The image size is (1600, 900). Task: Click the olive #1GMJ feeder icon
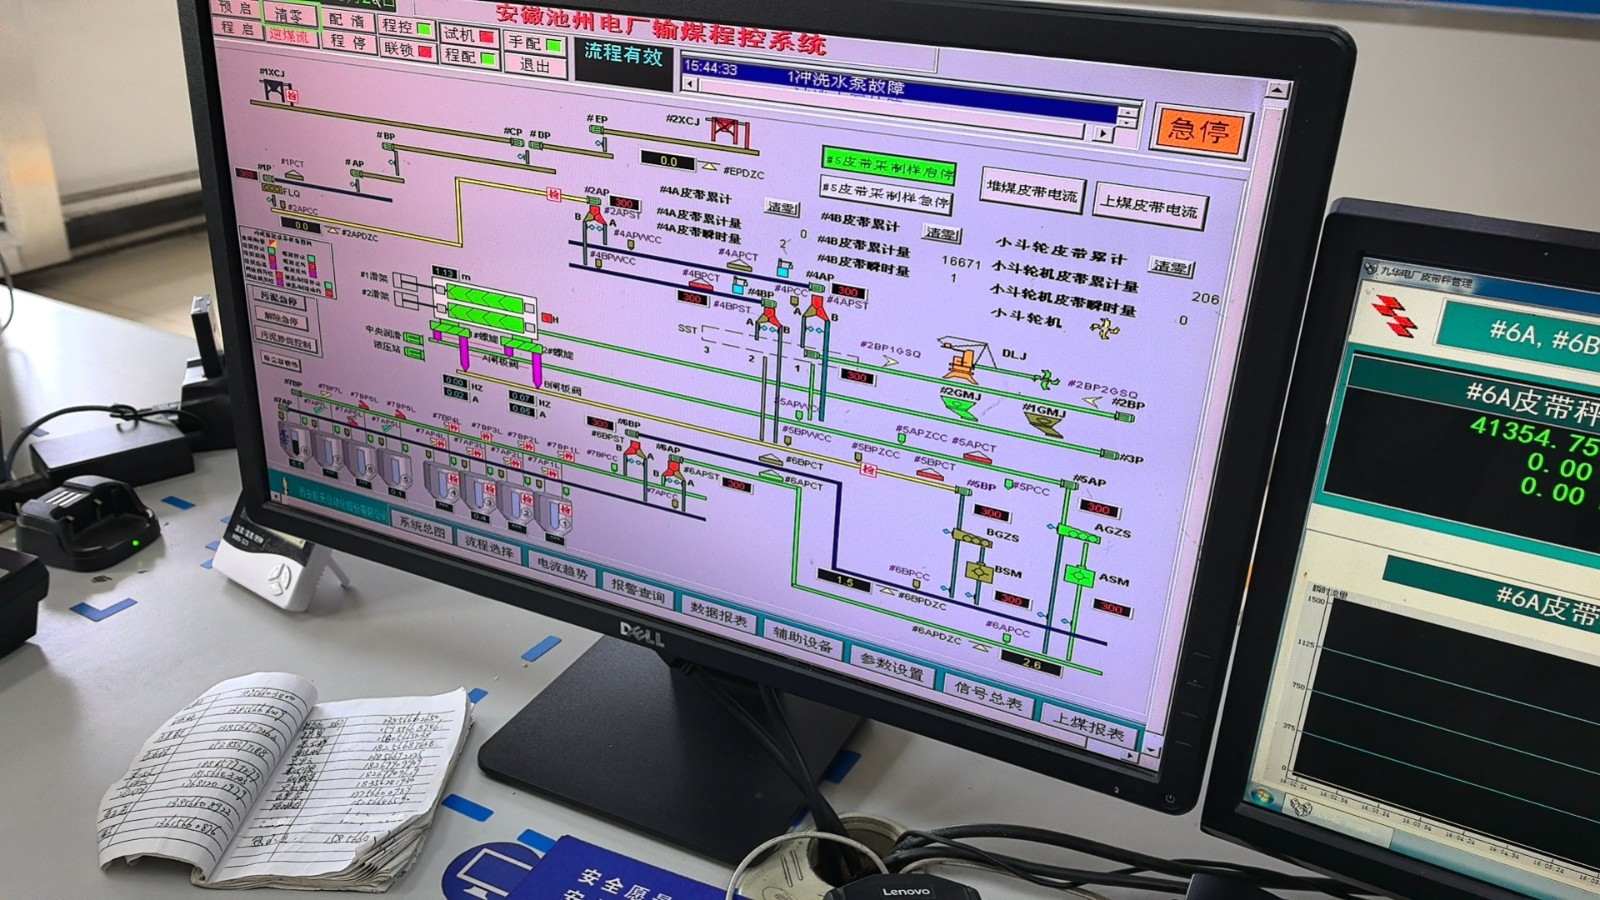pos(1043,425)
